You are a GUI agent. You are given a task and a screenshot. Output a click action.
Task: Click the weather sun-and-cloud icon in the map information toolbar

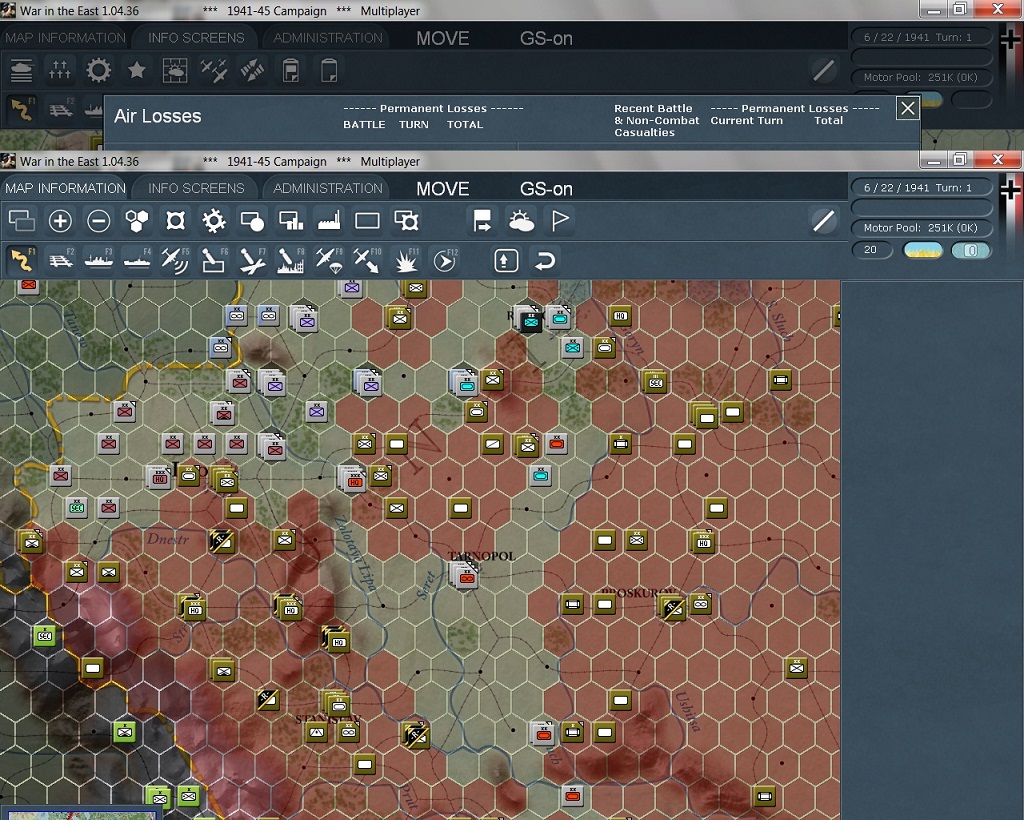click(521, 221)
